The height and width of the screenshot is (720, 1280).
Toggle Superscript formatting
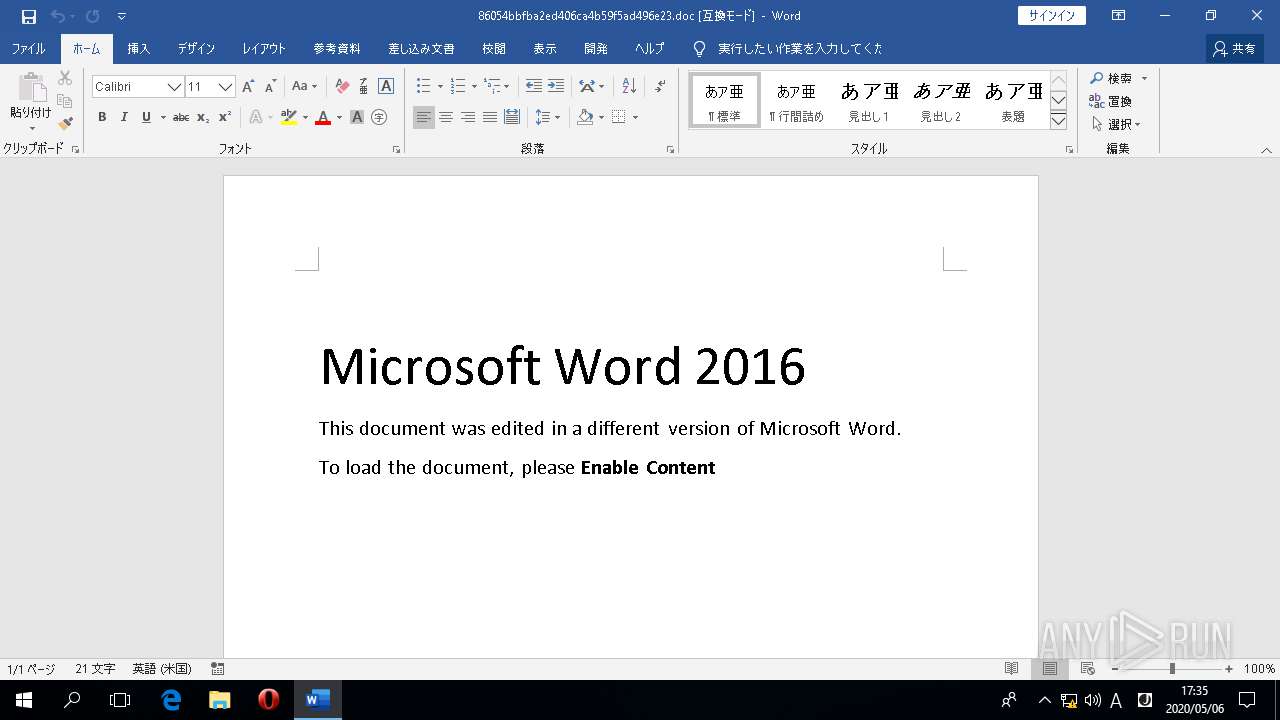click(225, 117)
